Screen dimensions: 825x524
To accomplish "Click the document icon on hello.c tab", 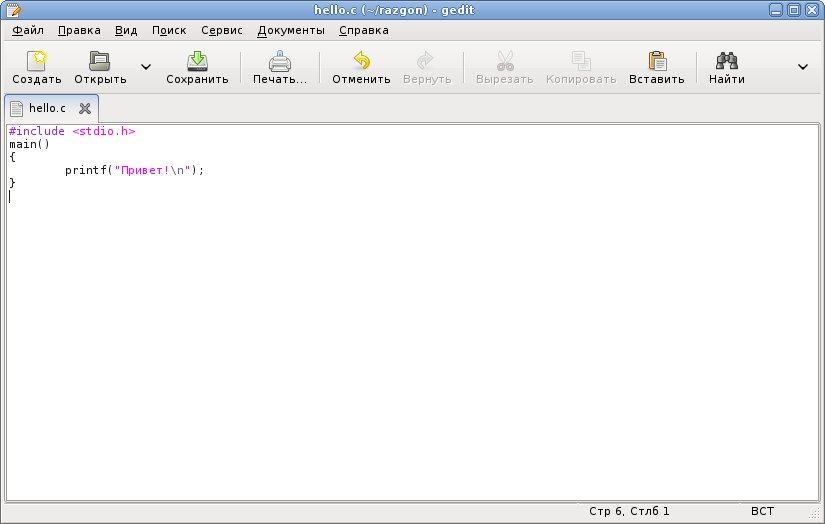I will click(x=16, y=108).
